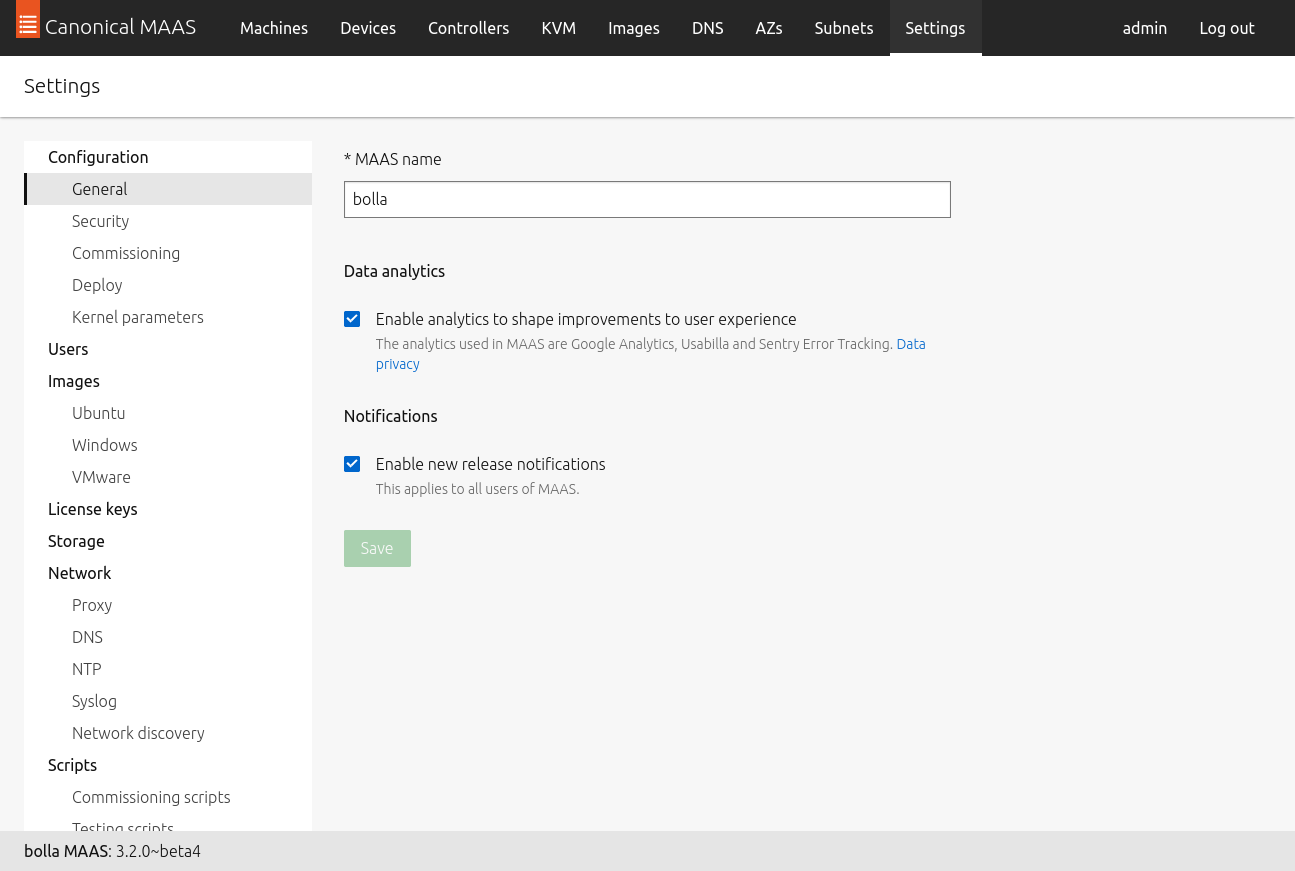Screen dimensions: 1295x871
Task: Uncheck Enable analytics to shape improvements
Action: (x=352, y=318)
